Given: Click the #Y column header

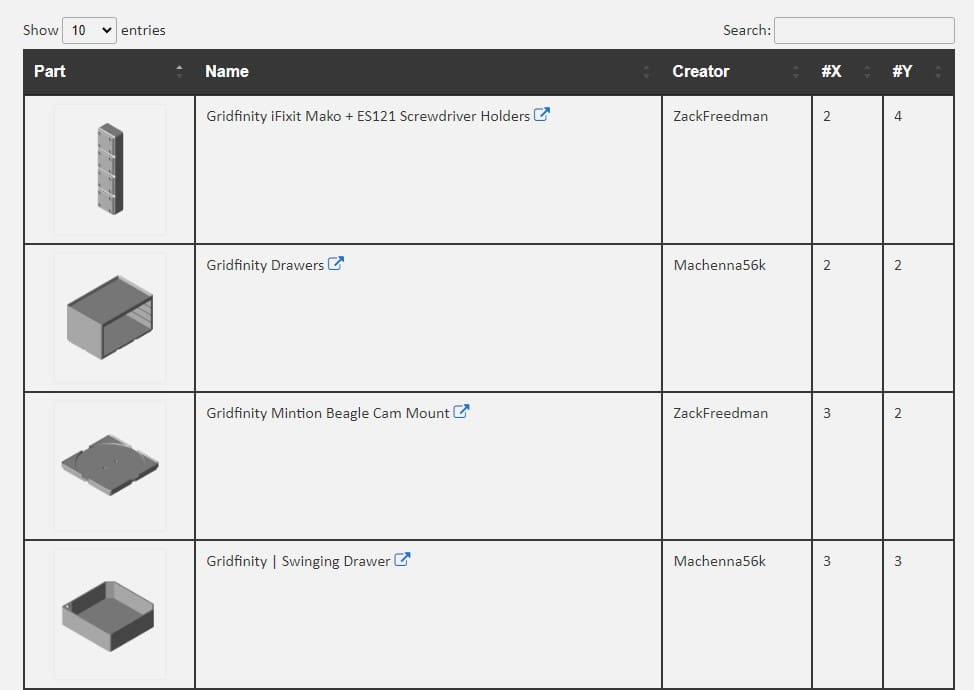Looking at the screenshot, I should pos(918,72).
